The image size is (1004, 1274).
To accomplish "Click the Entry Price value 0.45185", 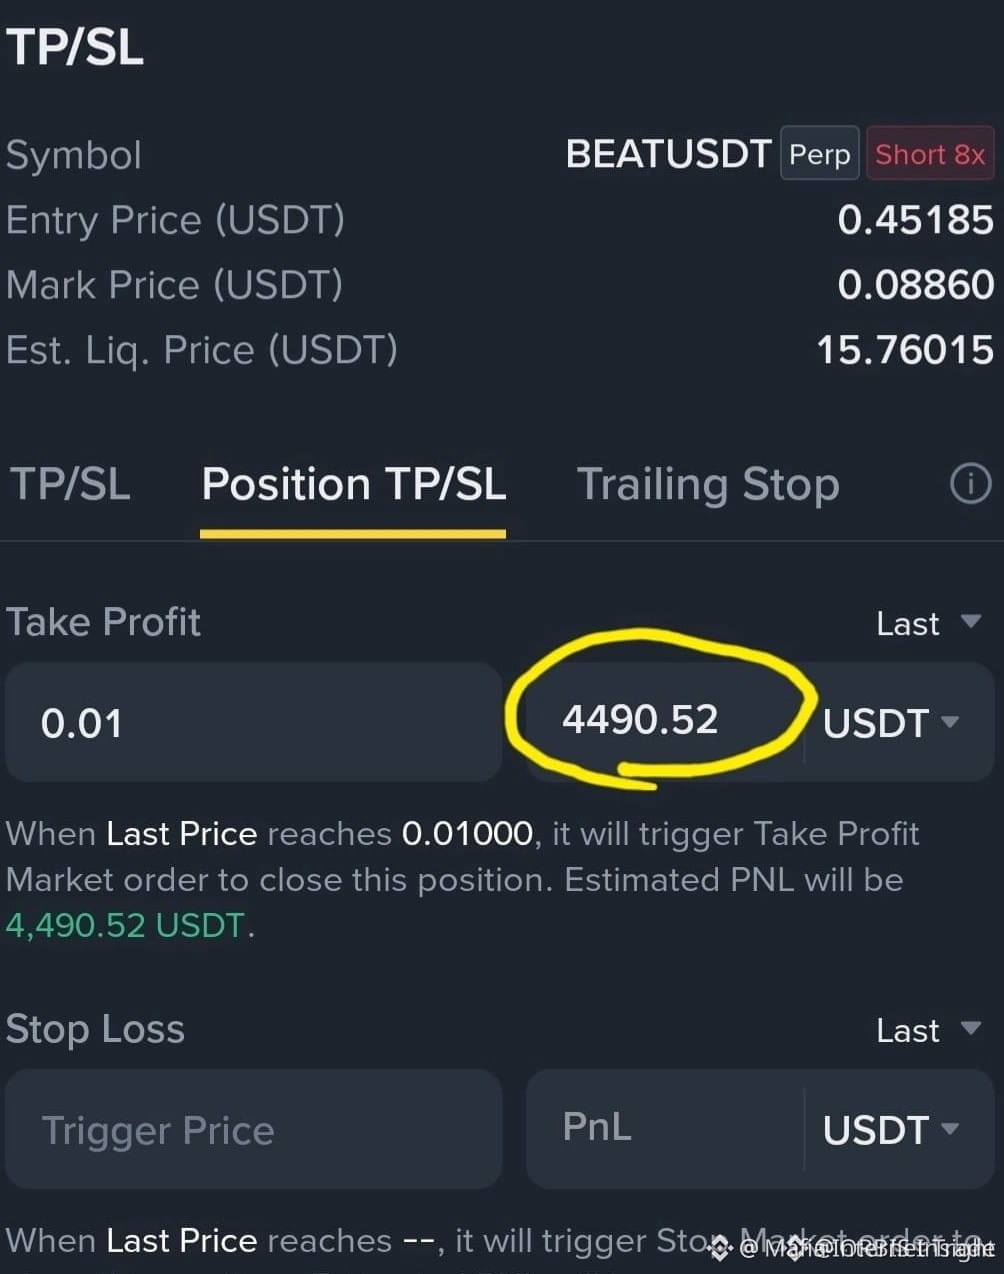I will tap(916, 221).
